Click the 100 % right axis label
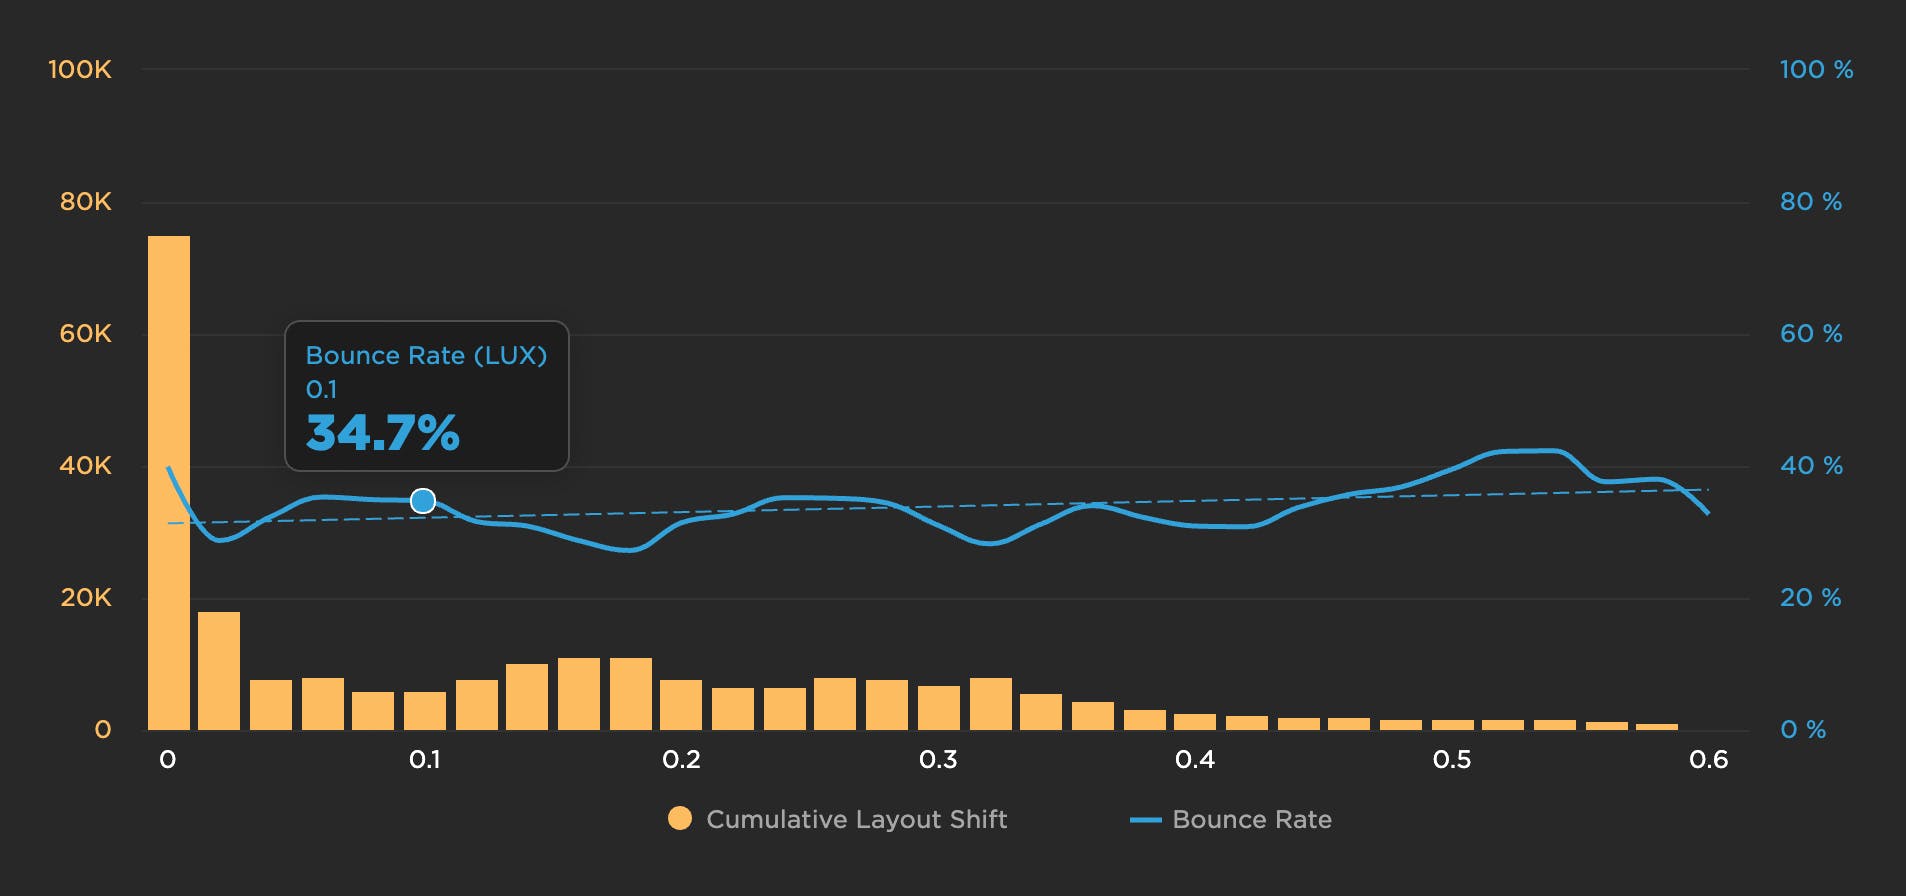The height and width of the screenshot is (896, 1906). (x=1815, y=69)
